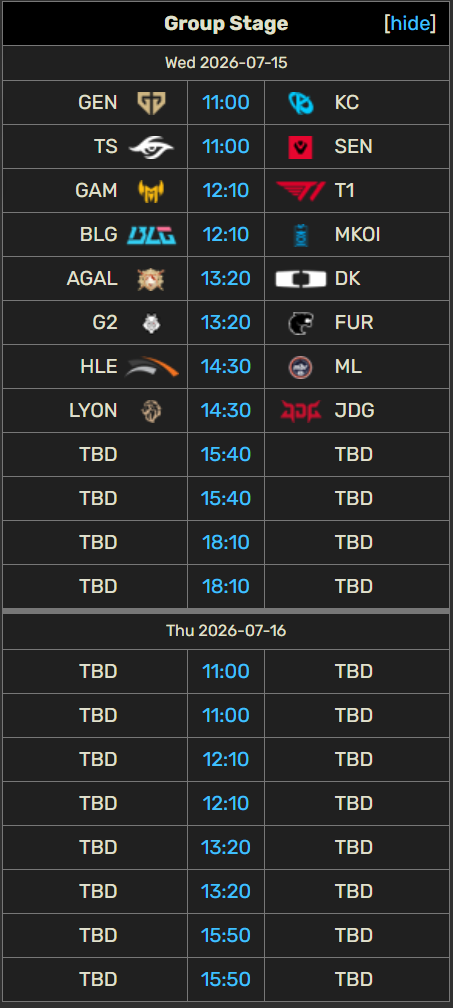This screenshot has height=1008, width=453.
Task: Click the LYON lion logo
Action: tap(152, 410)
